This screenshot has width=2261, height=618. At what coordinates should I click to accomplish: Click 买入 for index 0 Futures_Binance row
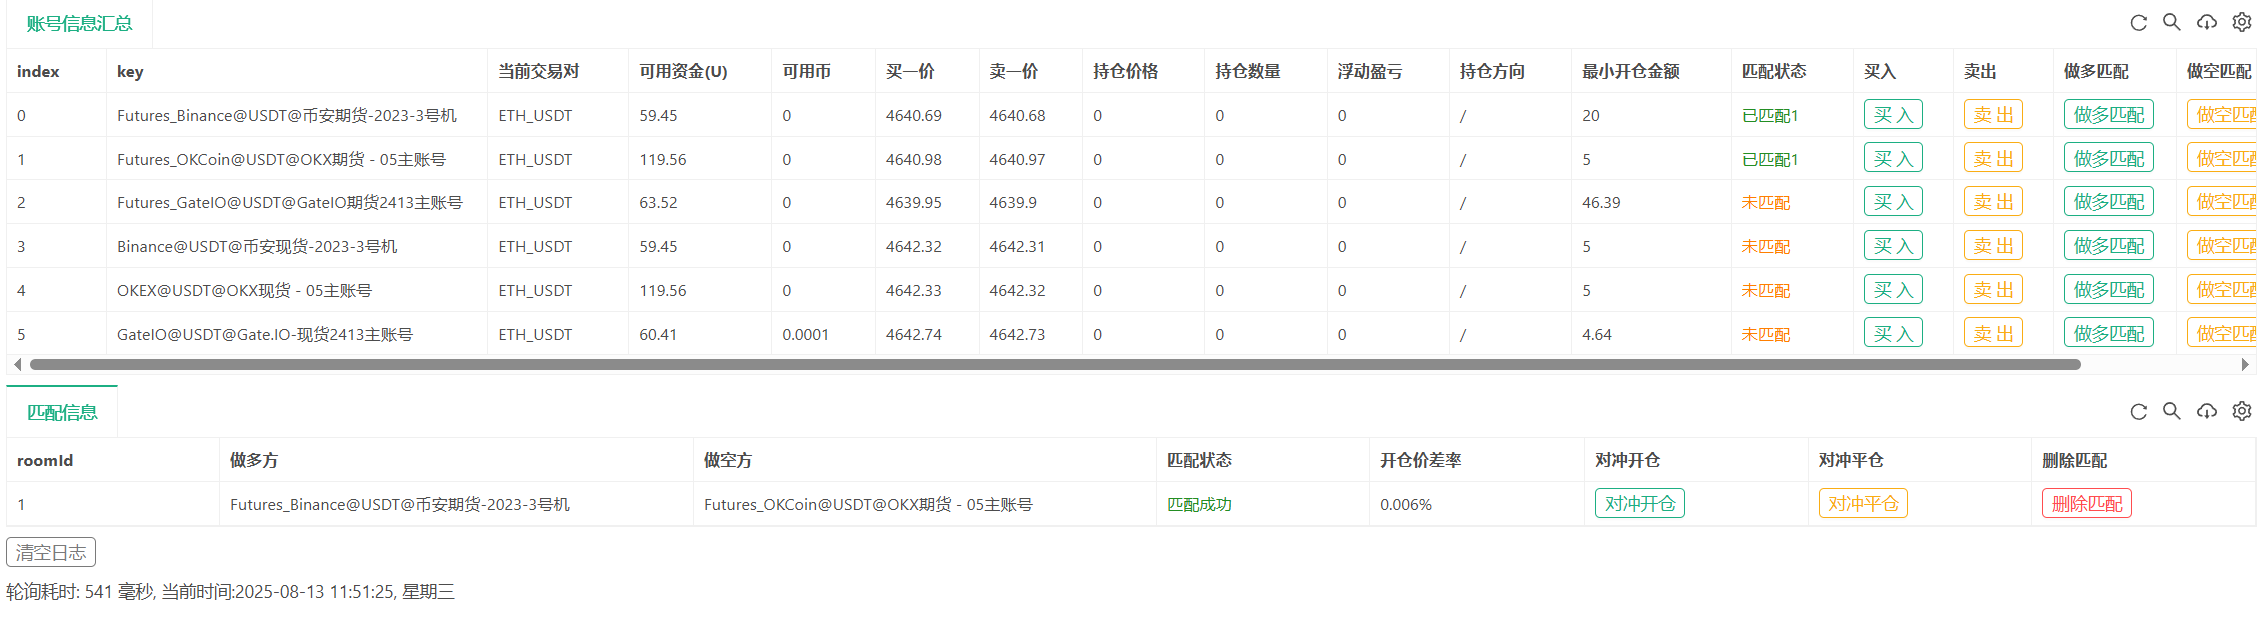[x=1893, y=115]
